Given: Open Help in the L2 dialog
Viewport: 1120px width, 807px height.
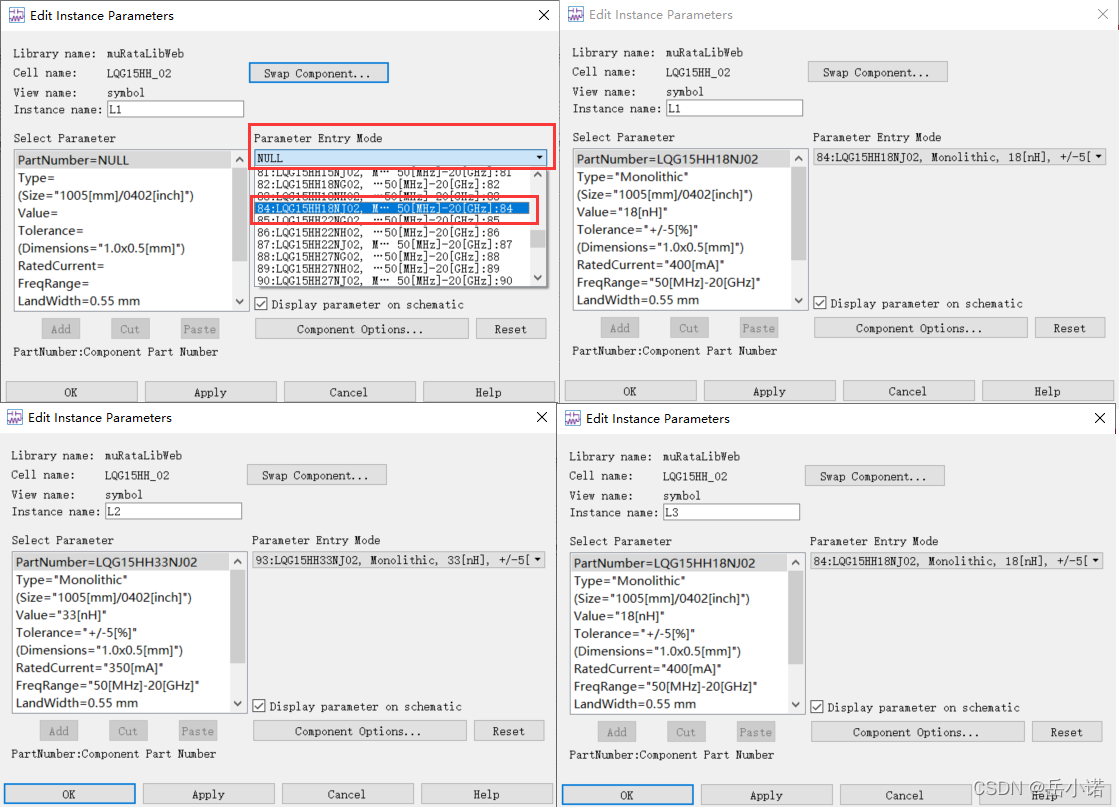Looking at the screenshot, I should pos(486,794).
